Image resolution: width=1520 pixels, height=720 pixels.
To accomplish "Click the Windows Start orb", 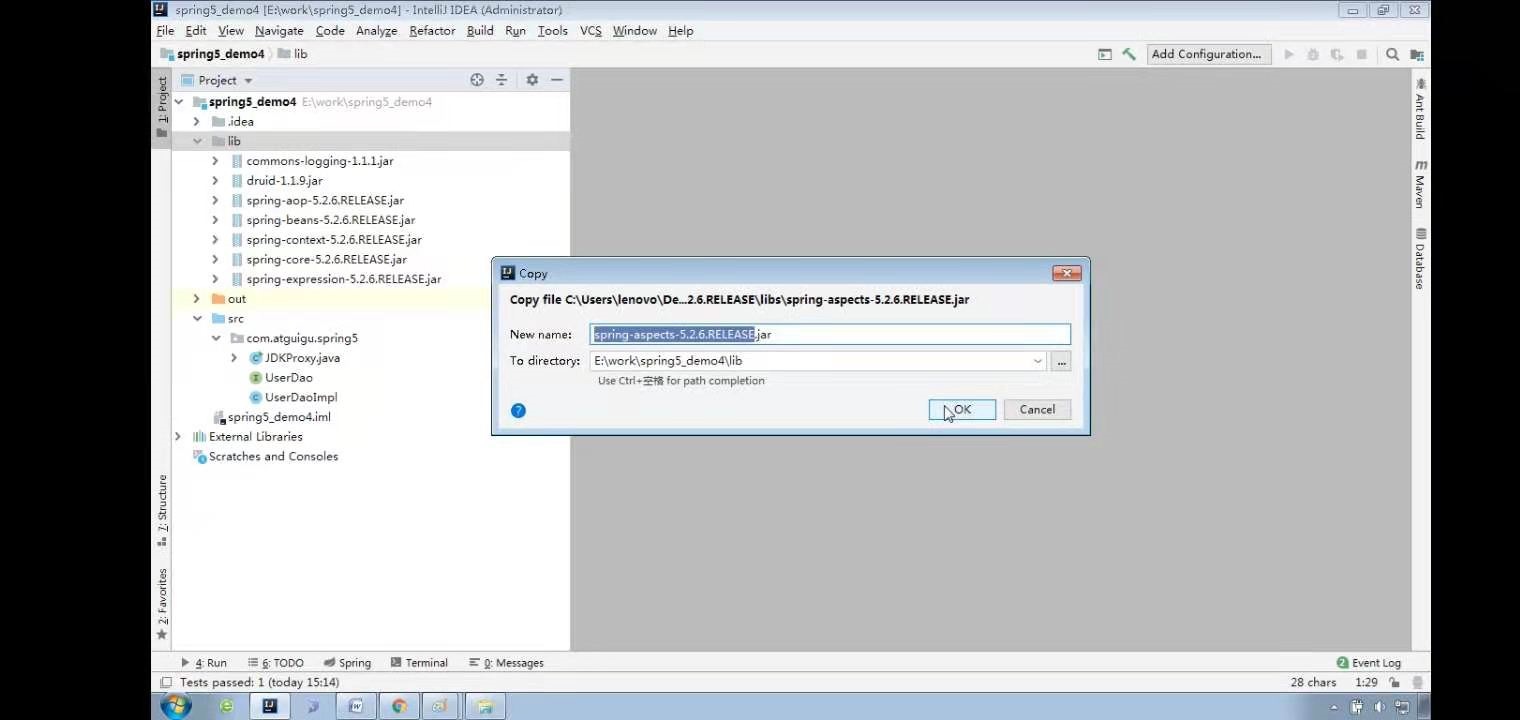I will (x=176, y=706).
